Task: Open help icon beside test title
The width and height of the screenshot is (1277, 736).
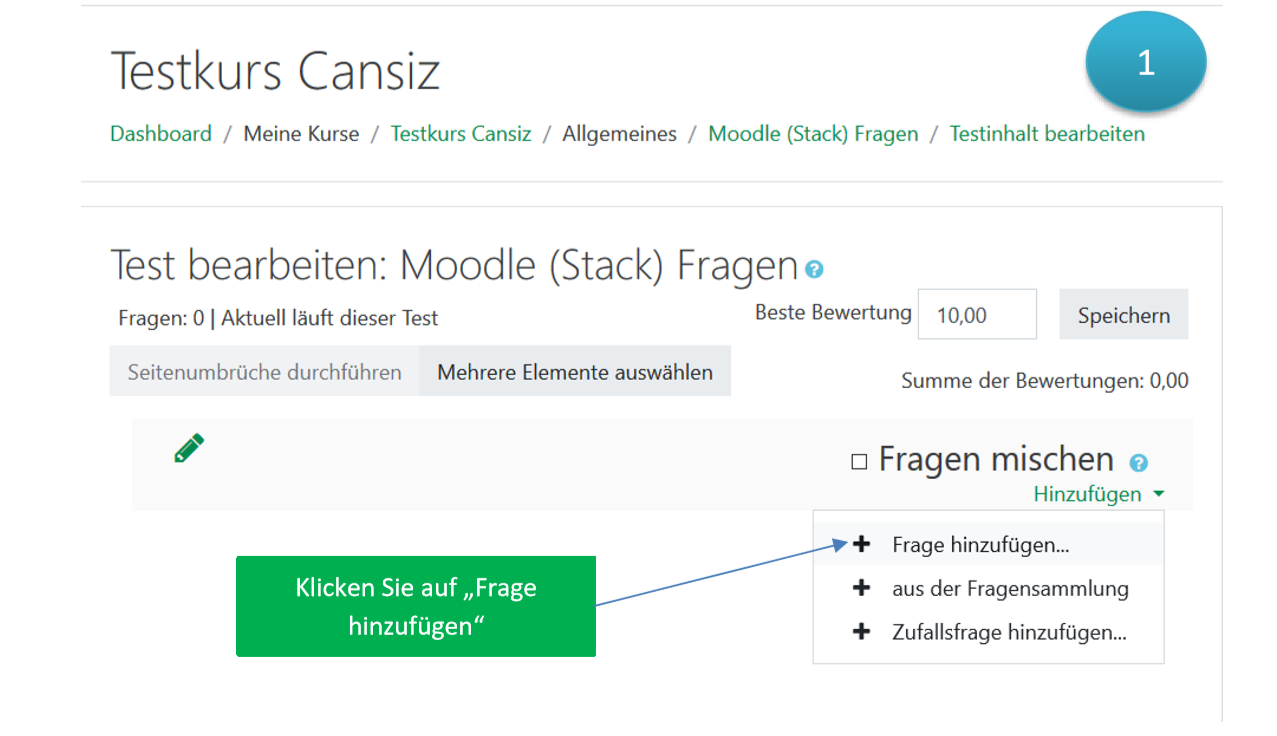Action: (x=815, y=269)
